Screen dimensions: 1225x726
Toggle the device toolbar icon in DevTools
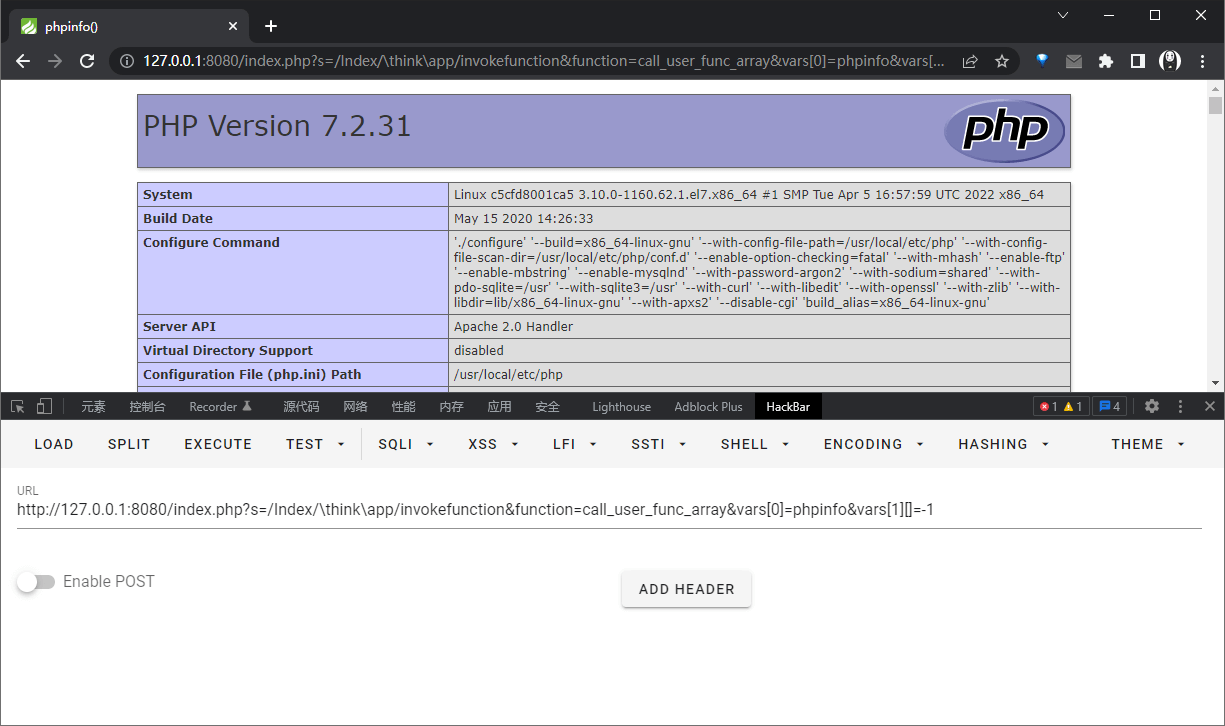44,406
